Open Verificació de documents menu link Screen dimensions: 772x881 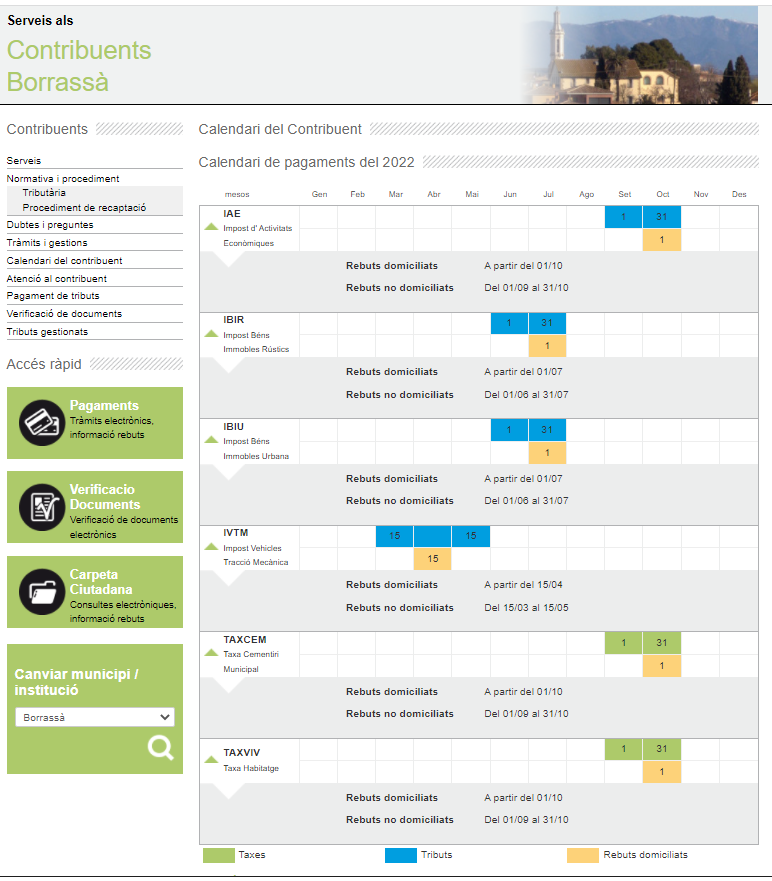(64, 314)
